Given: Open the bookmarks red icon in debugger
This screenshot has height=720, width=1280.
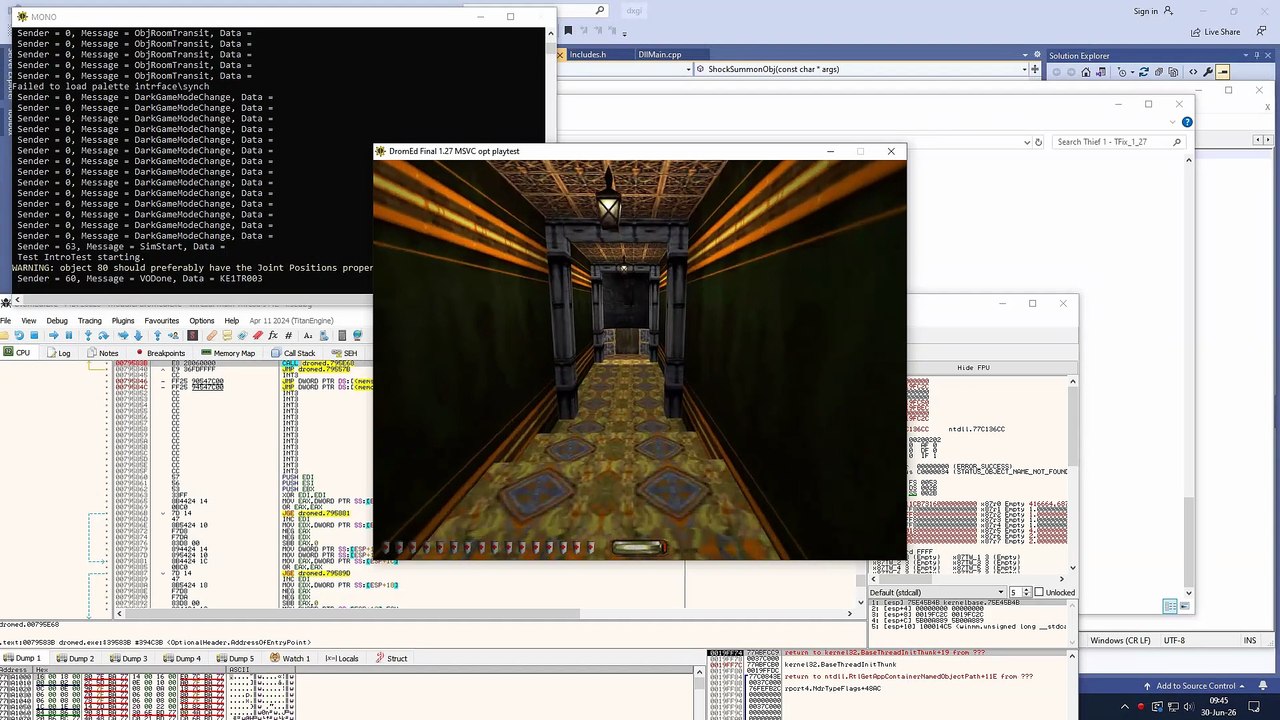Looking at the screenshot, I should [x=258, y=335].
